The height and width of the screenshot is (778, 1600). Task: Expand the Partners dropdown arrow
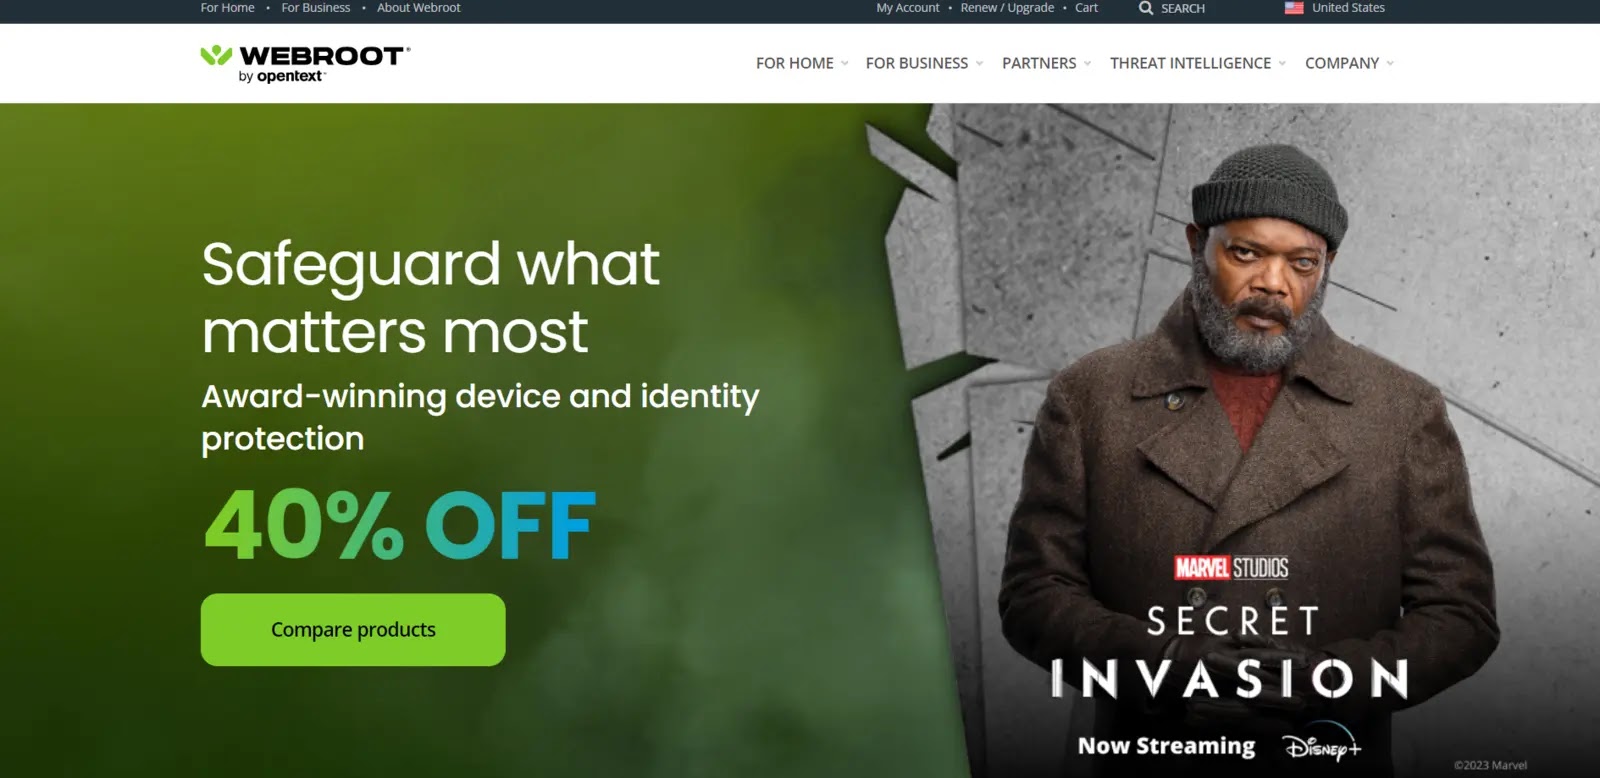coord(1087,63)
